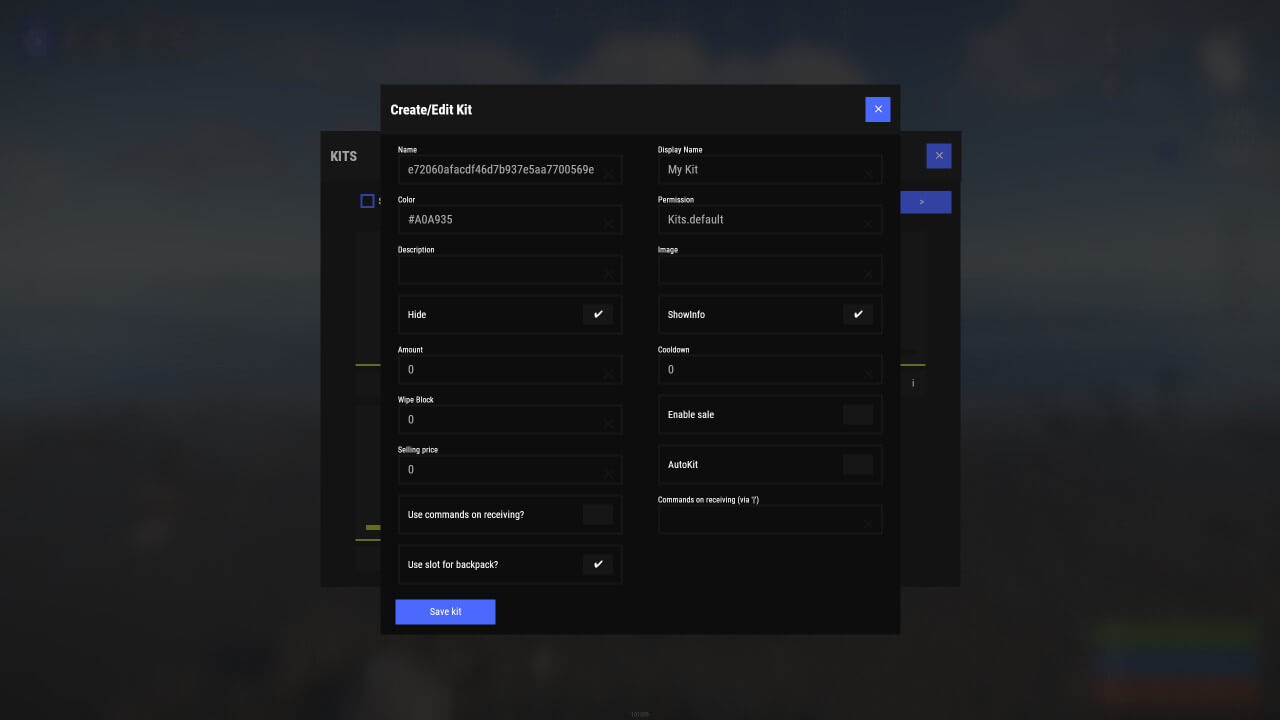Close the Create/Edit Kit dialog

pyautogui.click(x=878, y=109)
